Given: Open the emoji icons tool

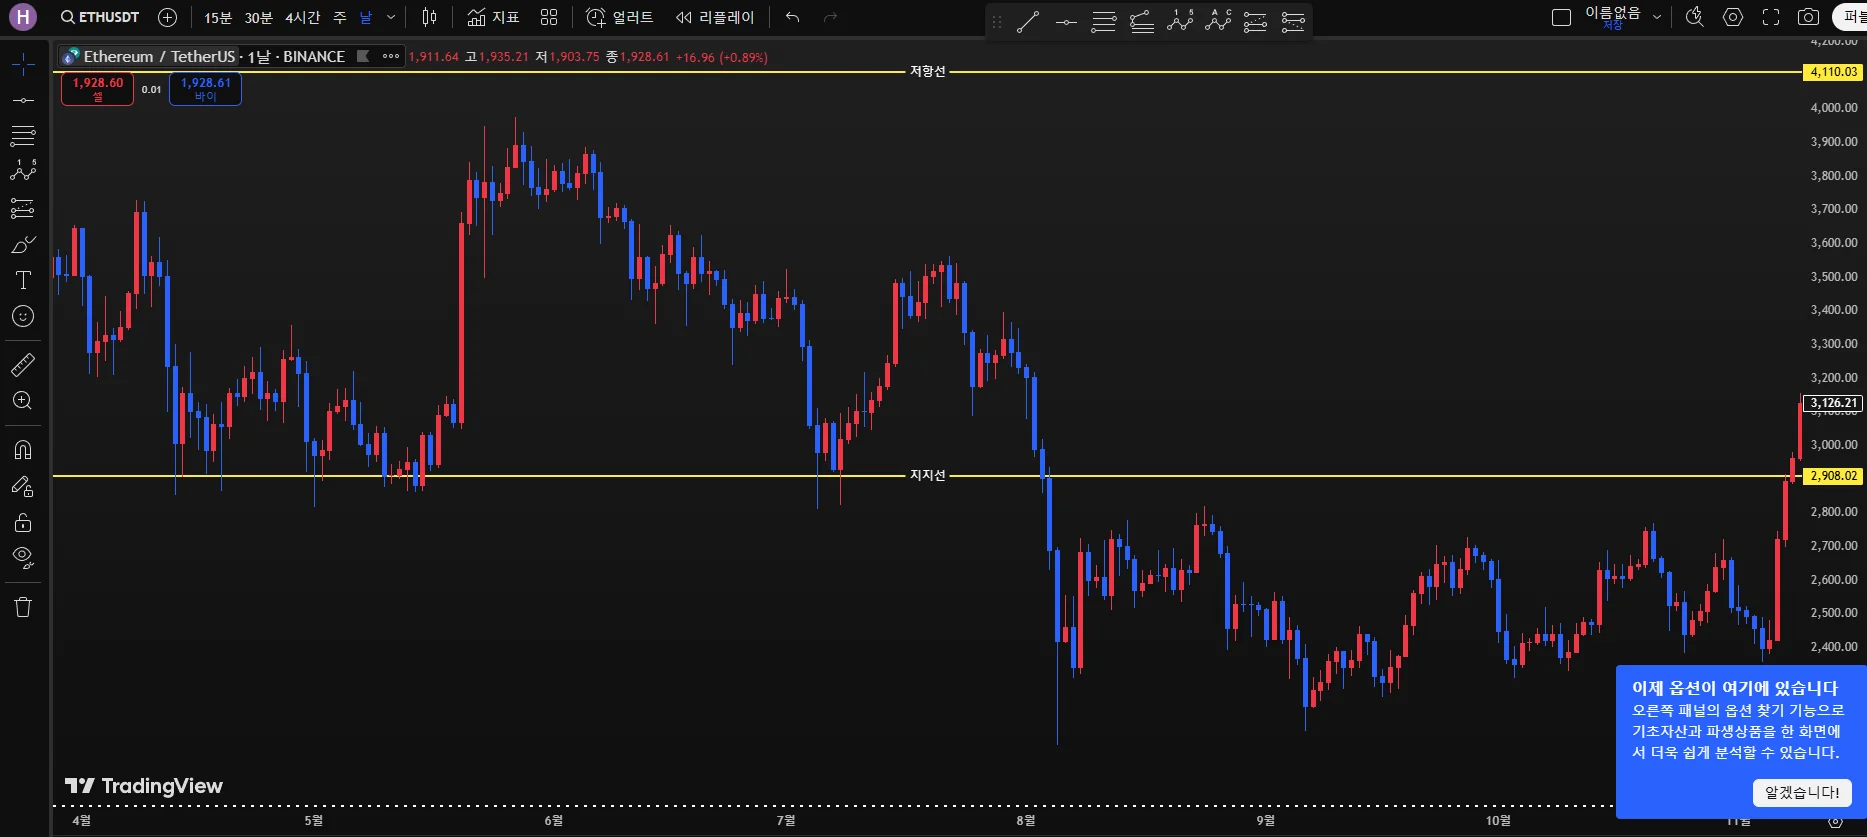Looking at the screenshot, I should click(x=23, y=316).
